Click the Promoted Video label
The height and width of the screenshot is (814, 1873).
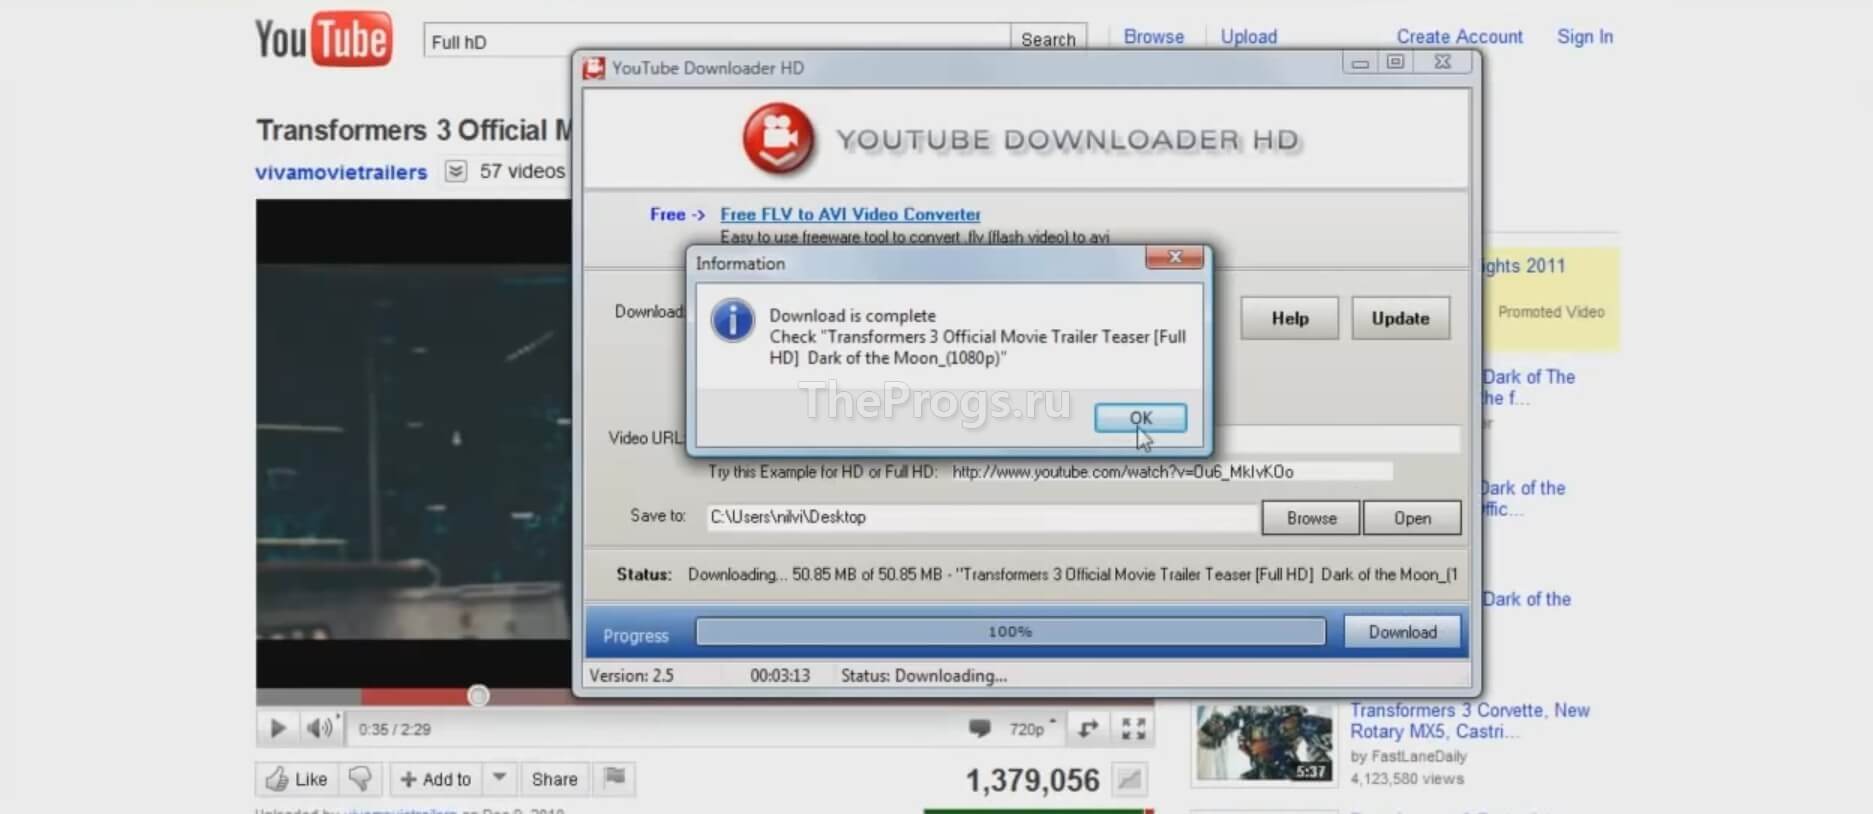[1550, 312]
